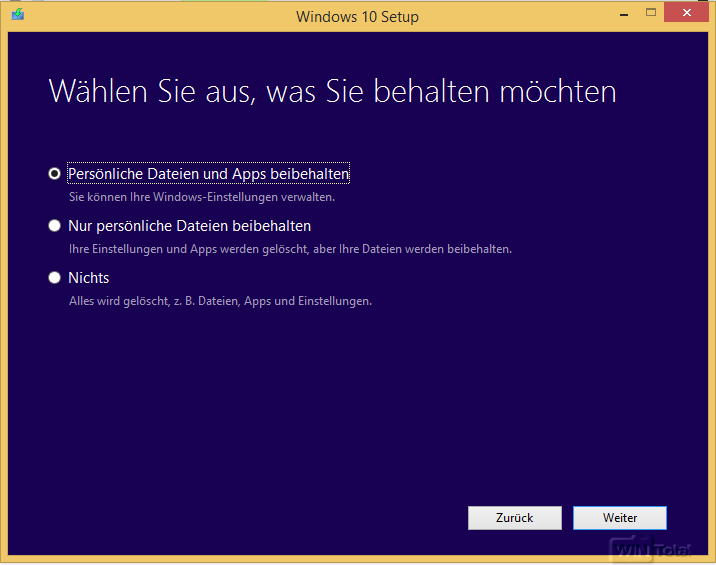
Task: Click text 'Alles wird gelöscht, z. B. Dateien'
Action: pyautogui.click(x=154, y=301)
